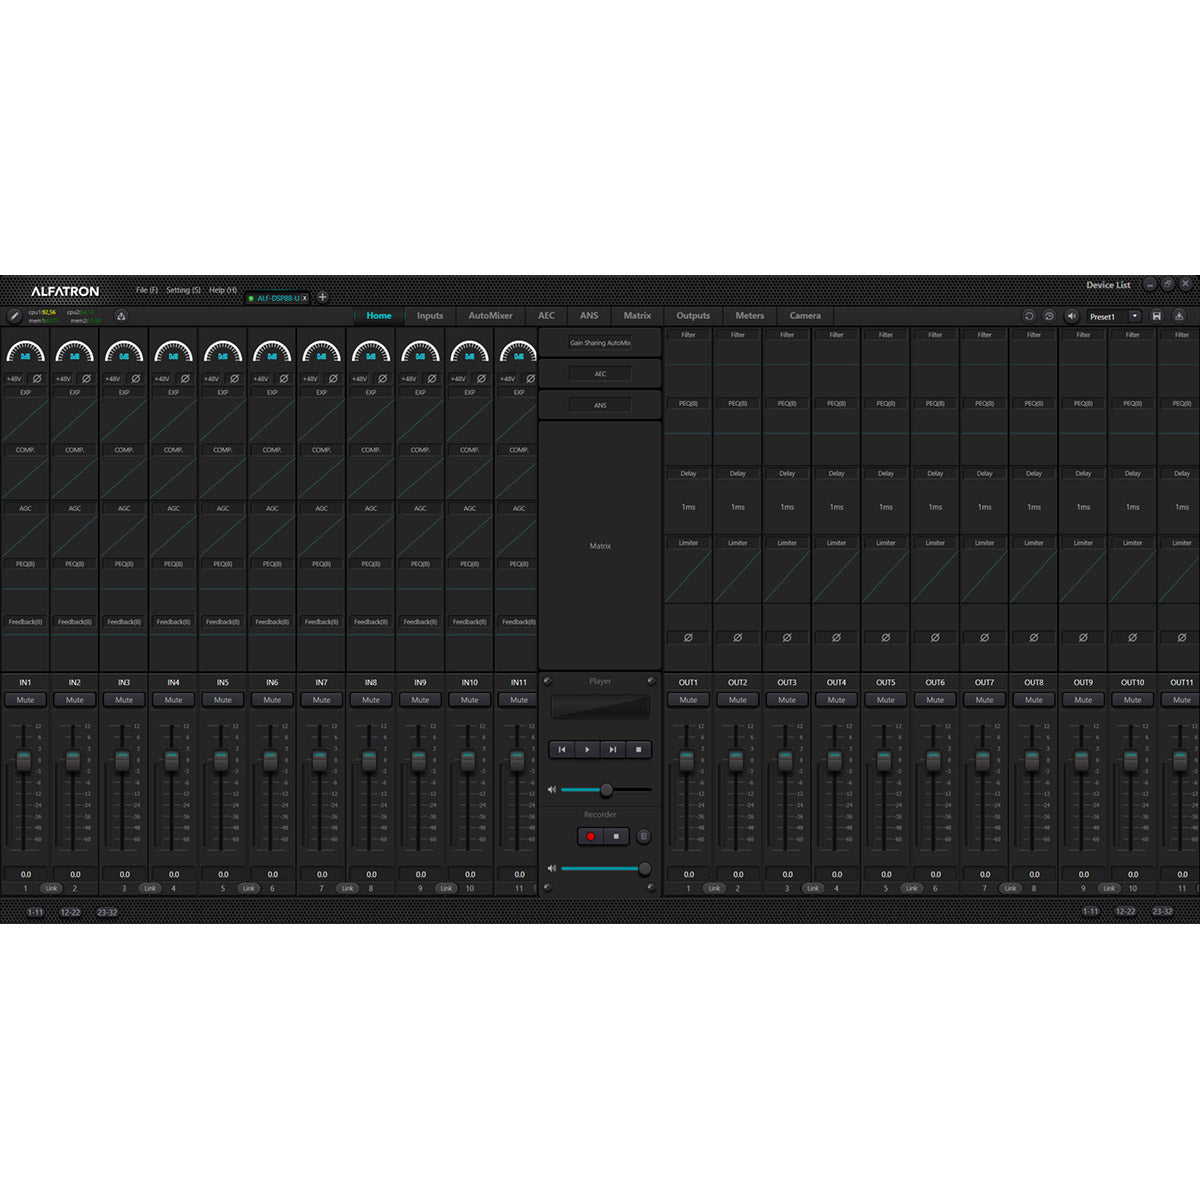Start recording with the red Recorder button
The height and width of the screenshot is (1200, 1200).
coord(591,836)
